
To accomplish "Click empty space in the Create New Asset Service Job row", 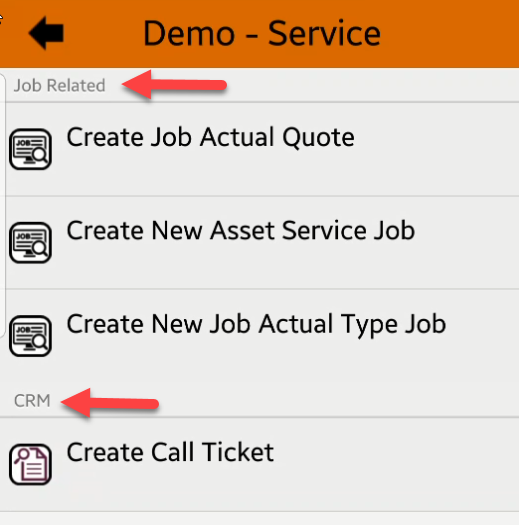I will point(469,242).
